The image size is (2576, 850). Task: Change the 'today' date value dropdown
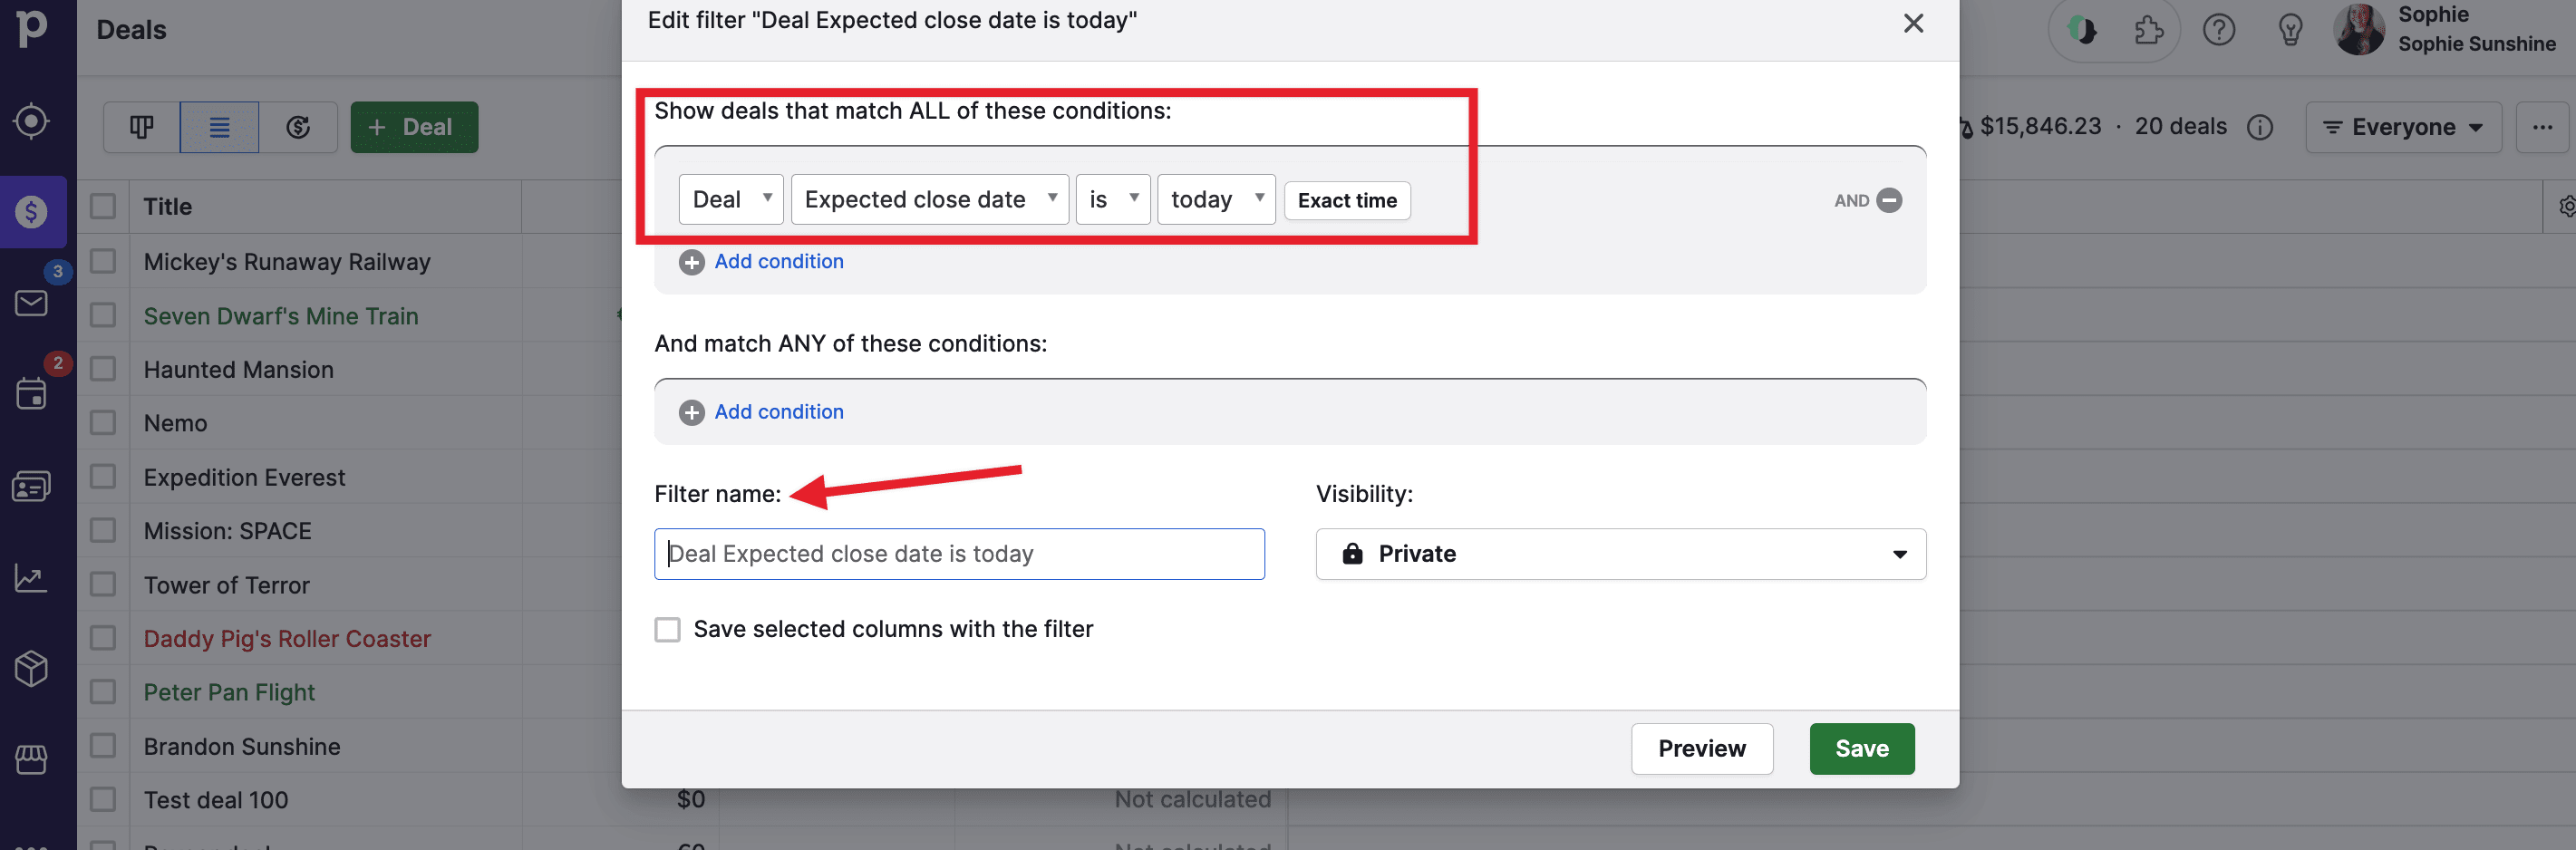[1215, 200]
